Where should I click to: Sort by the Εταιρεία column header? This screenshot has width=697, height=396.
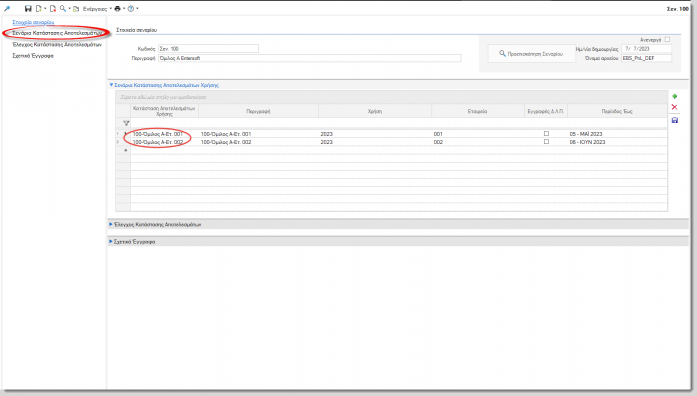tap(477, 111)
